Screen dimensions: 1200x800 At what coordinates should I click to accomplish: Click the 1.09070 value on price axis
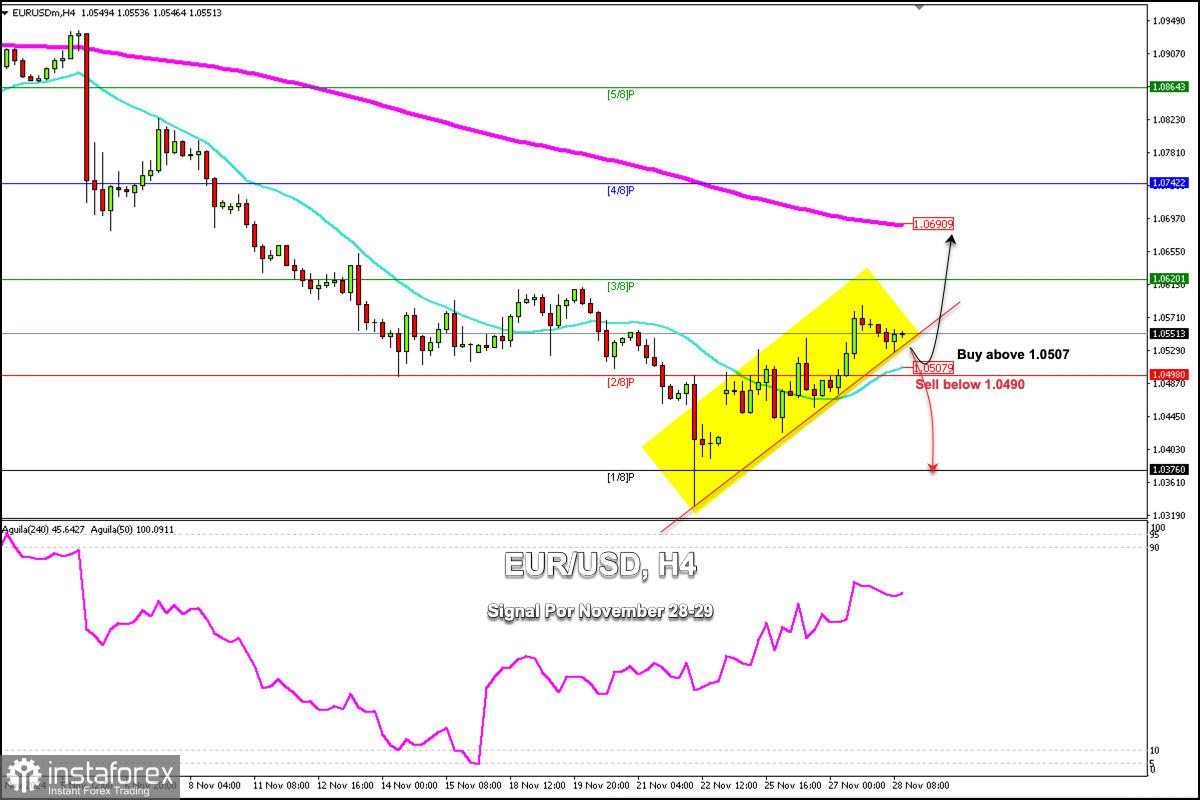[1168, 54]
